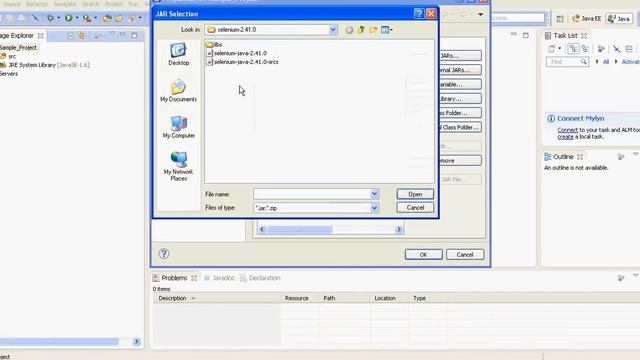Click the Debug toolbar icon
Screen dimensions: 640x360
click(50, 18)
